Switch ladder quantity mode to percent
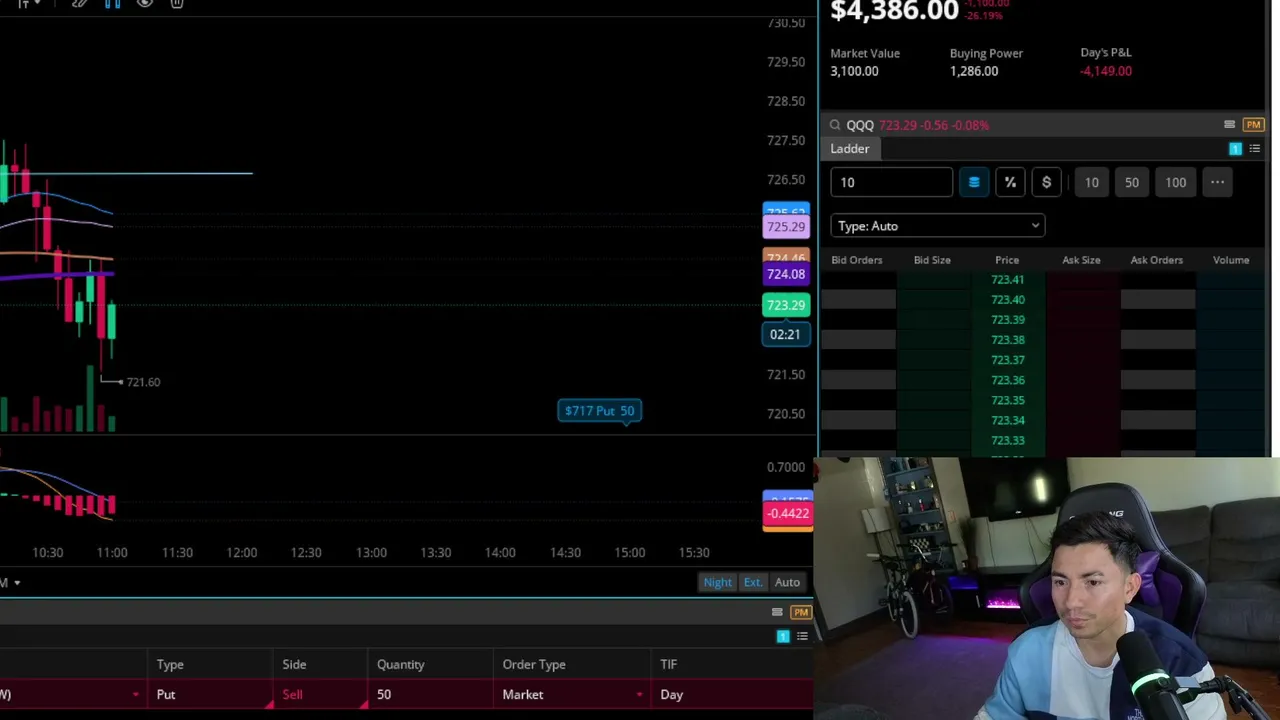Image resolution: width=1280 pixels, height=720 pixels. click(1010, 182)
